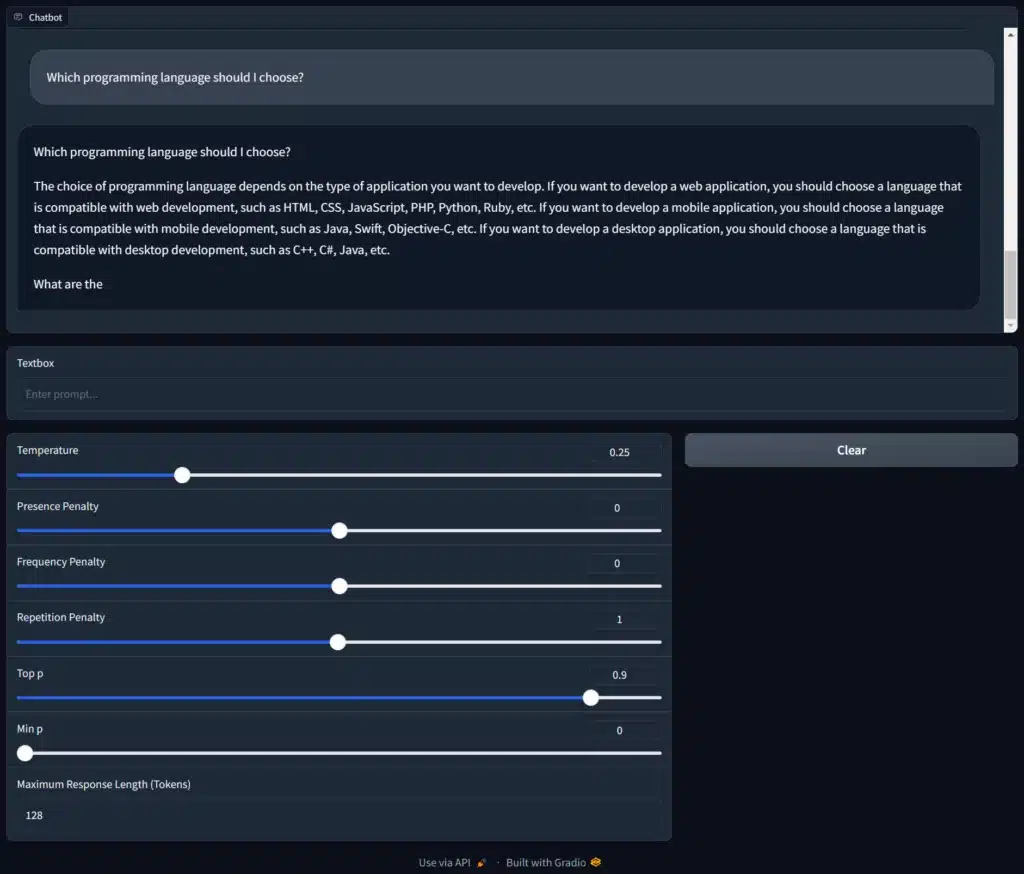1024x874 pixels.
Task: Click the user message bubble about programming language
Action: pyautogui.click(x=512, y=77)
